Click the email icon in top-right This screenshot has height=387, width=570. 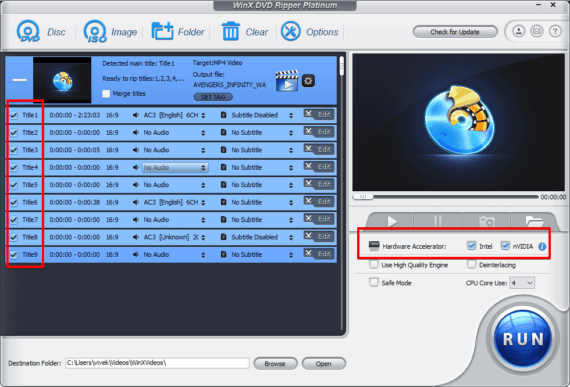537,31
